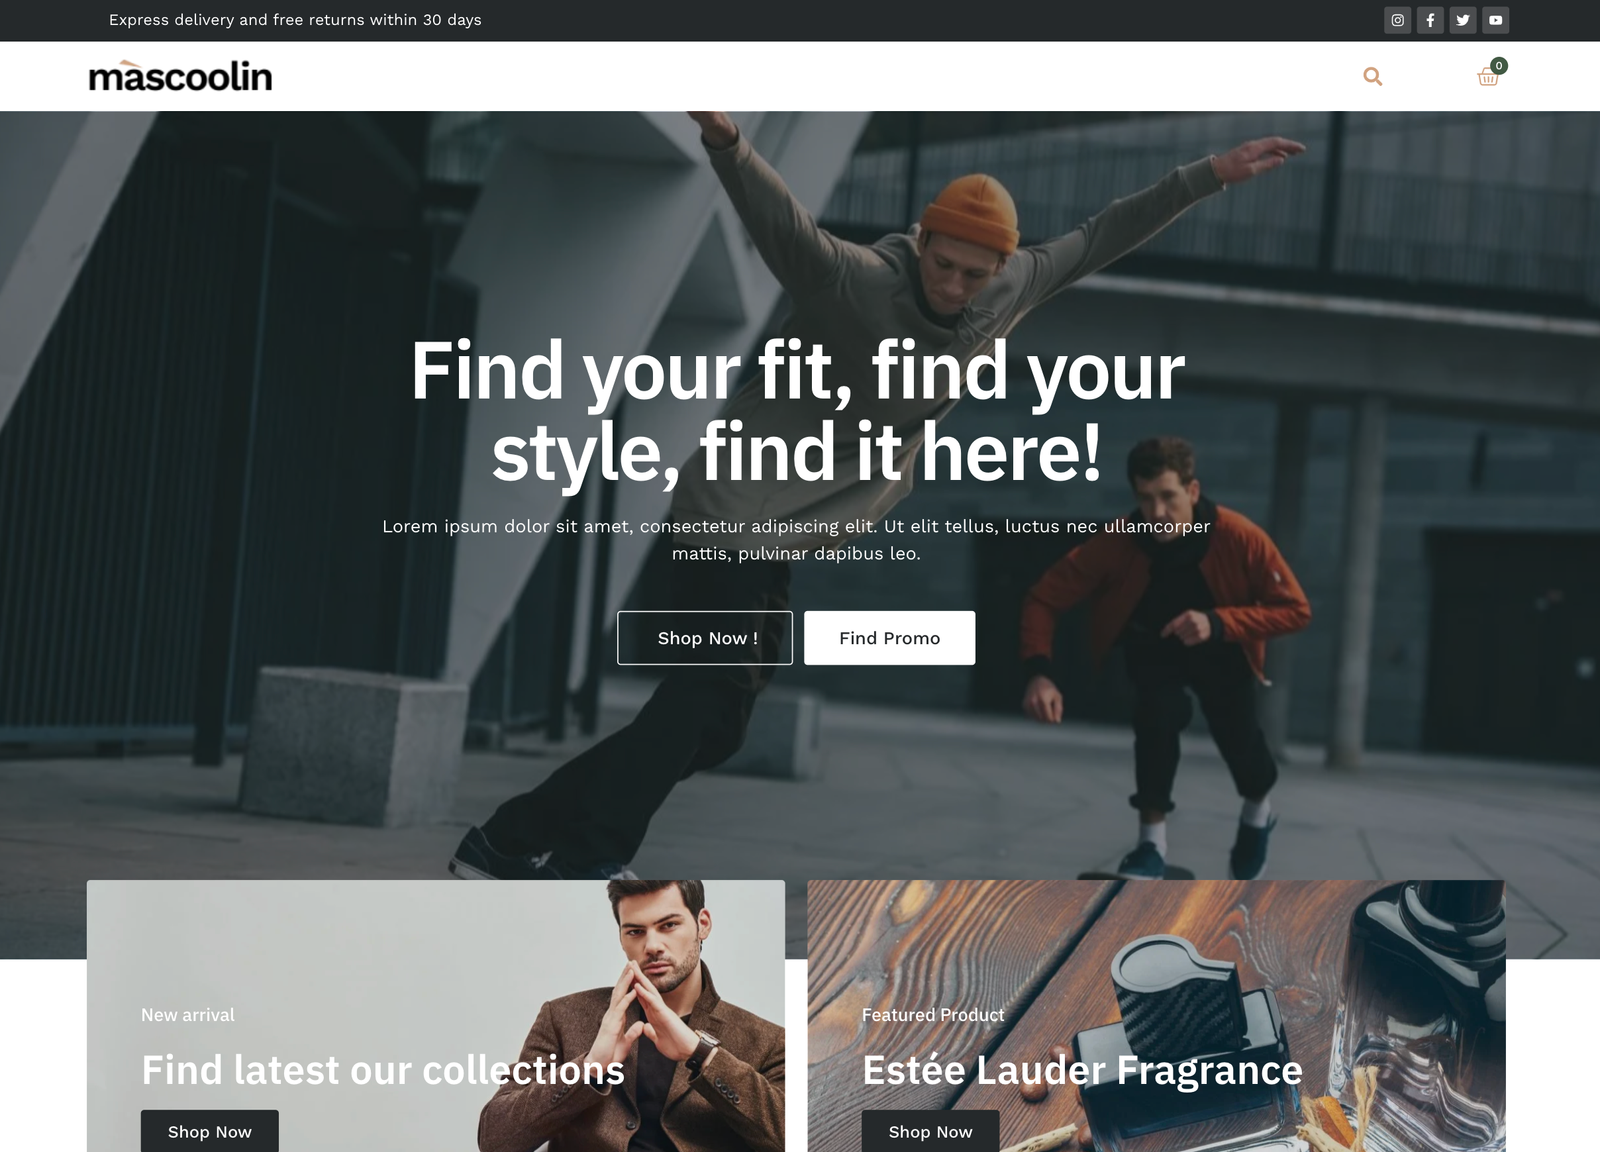Open the search magnifier icon
The height and width of the screenshot is (1152, 1600).
pyautogui.click(x=1373, y=76)
